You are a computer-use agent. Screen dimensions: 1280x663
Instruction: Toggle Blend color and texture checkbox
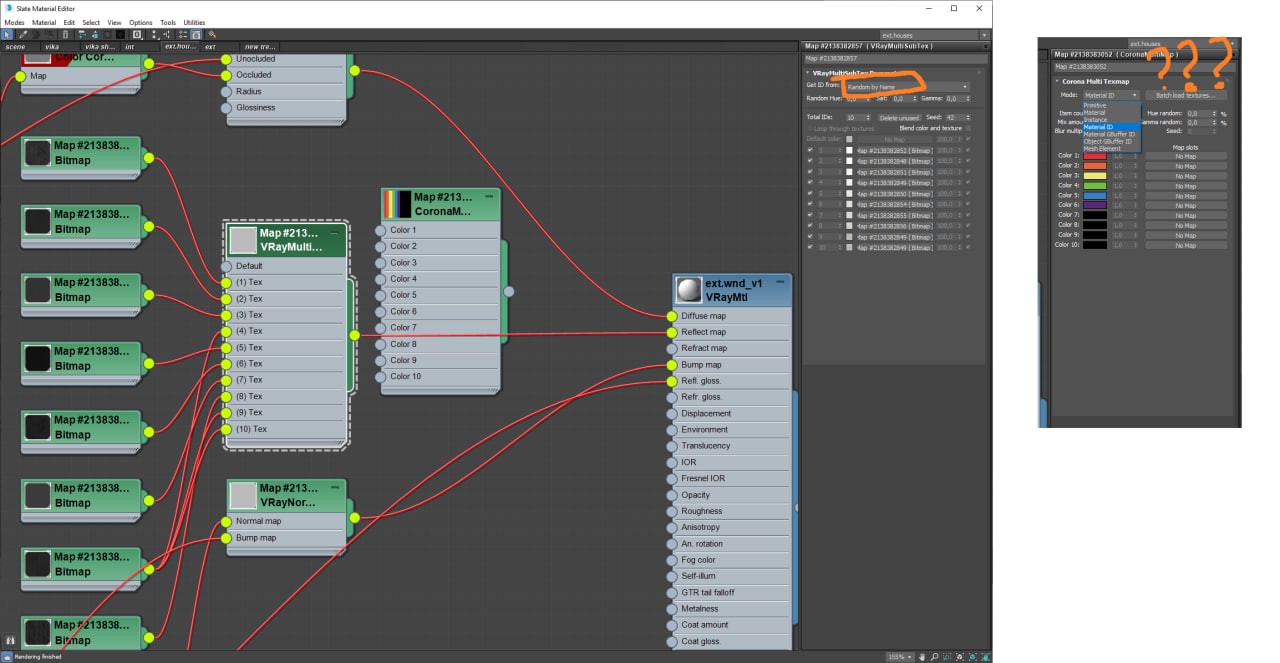click(968, 128)
